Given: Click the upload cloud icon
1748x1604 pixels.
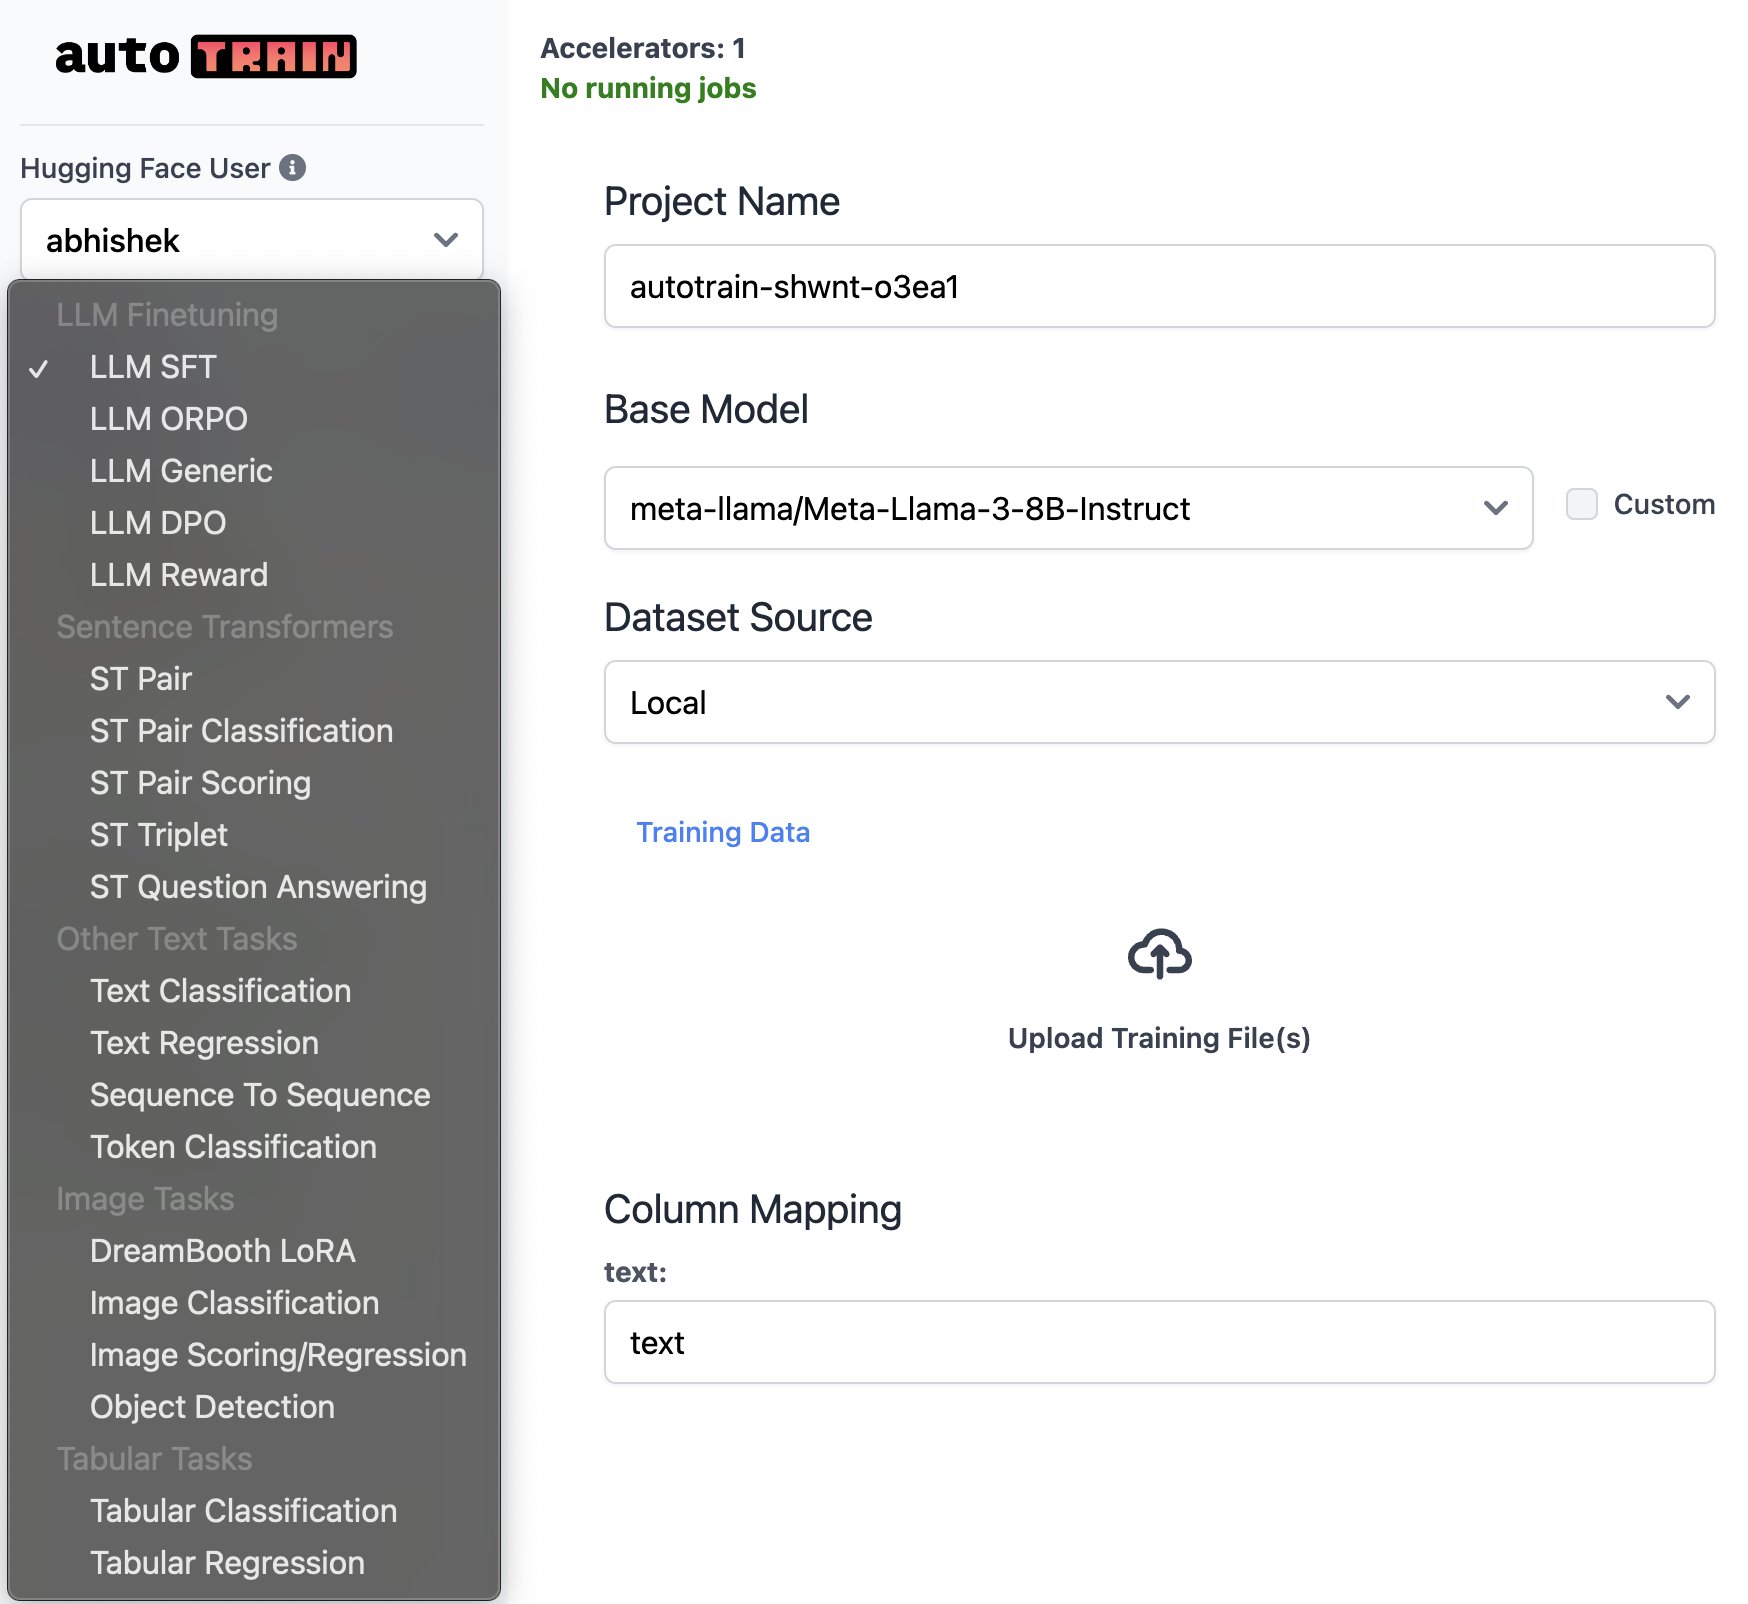Looking at the screenshot, I should coord(1159,953).
